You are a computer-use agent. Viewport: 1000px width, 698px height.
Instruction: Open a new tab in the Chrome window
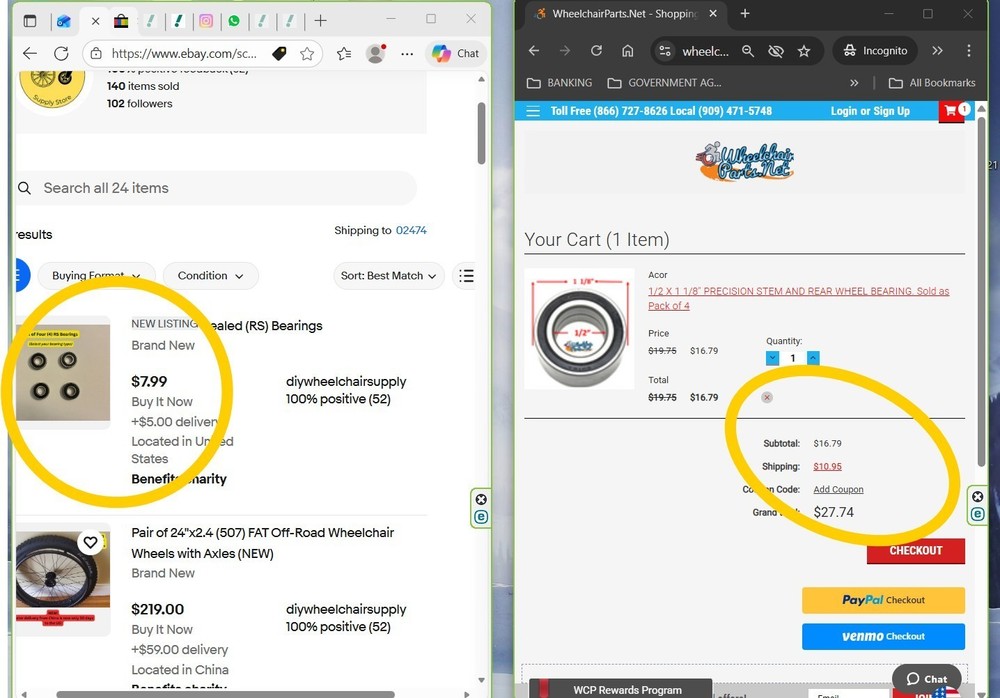pyautogui.click(x=744, y=13)
